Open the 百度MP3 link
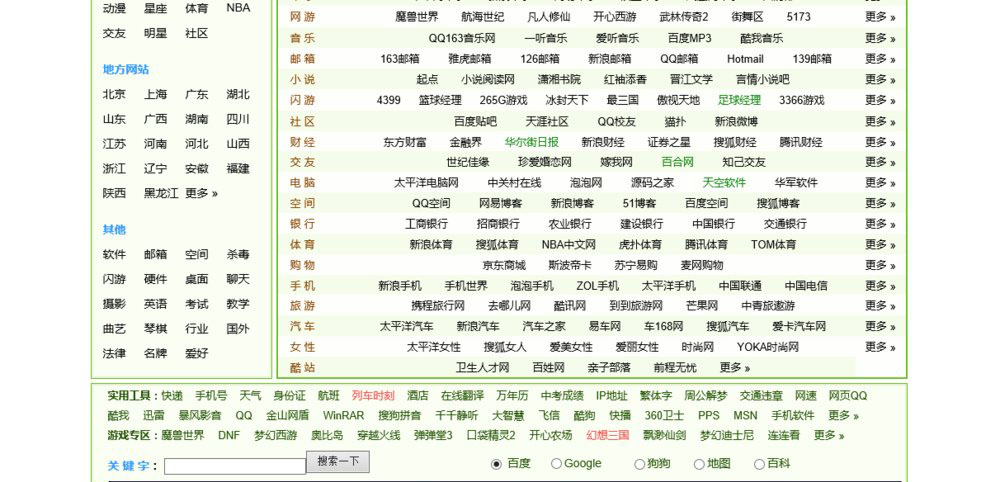The width and height of the screenshot is (1000, 482). point(689,38)
